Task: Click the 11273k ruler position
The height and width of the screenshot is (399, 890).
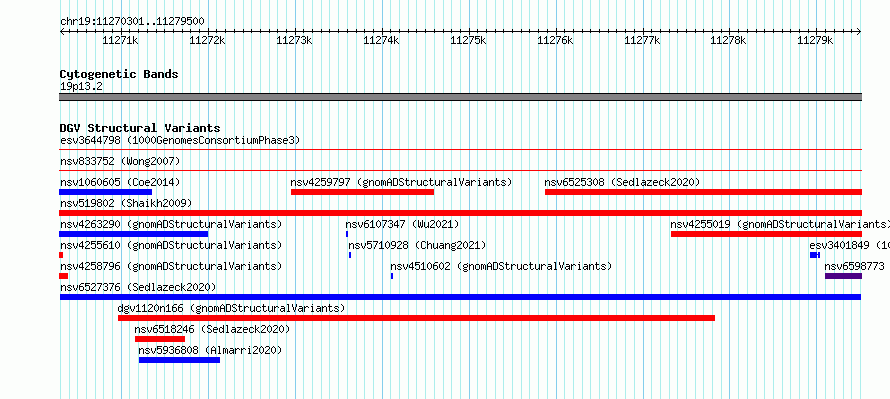Action: pyautogui.click(x=294, y=40)
